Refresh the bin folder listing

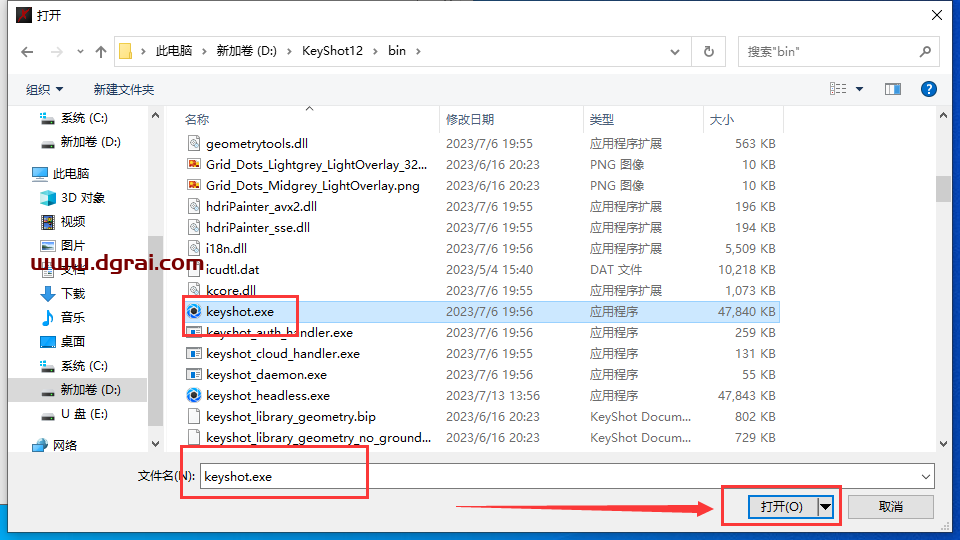coord(708,52)
